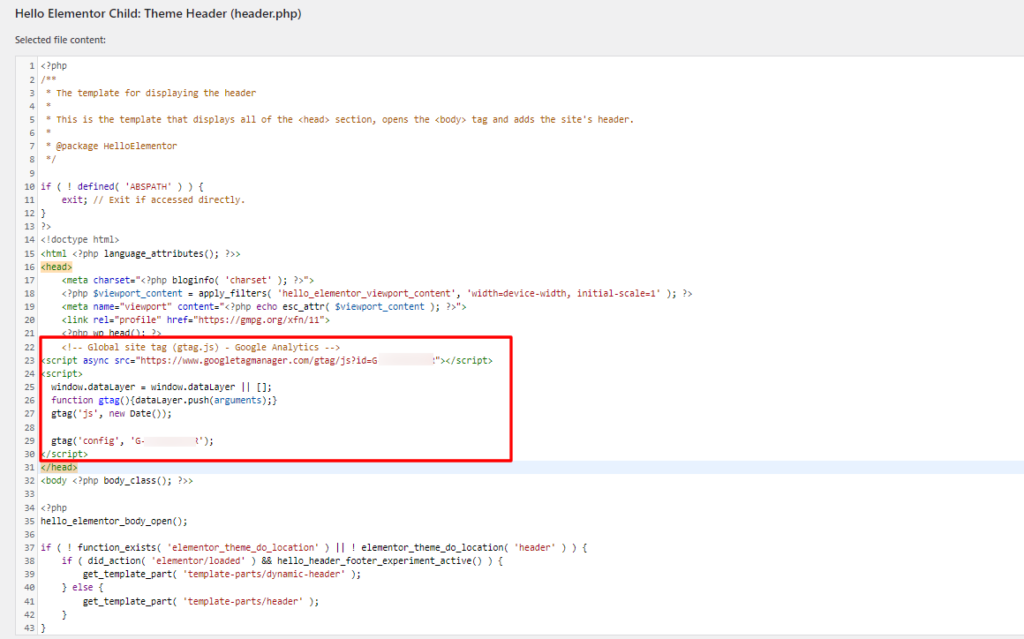1024x639 pixels.
Task: Click the '$viewport_content = apply_filters' line
Action: tap(377, 294)
